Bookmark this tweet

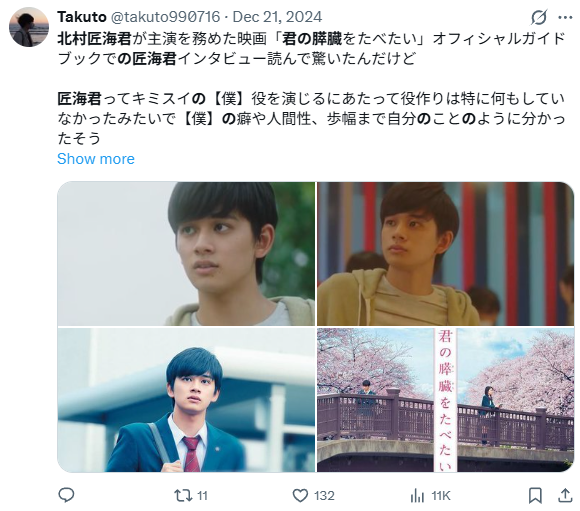[535, 495]
